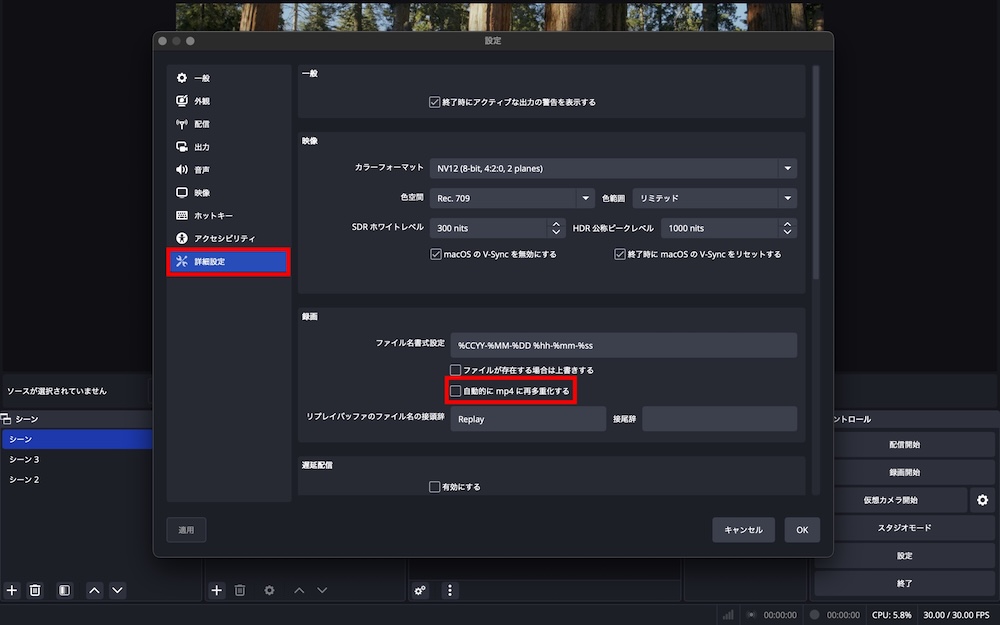
Task: Move scene down with arrow icon
Action: [x=117, y=591]
